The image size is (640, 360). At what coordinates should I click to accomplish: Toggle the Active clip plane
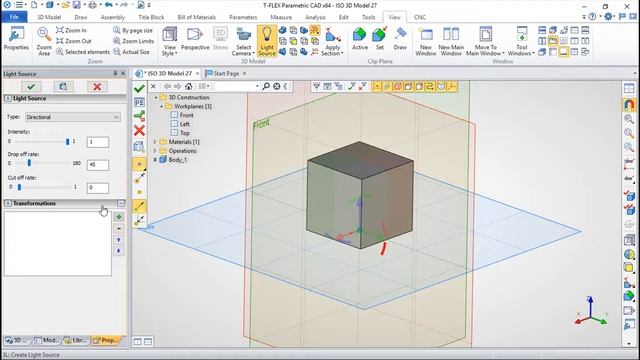360,39
